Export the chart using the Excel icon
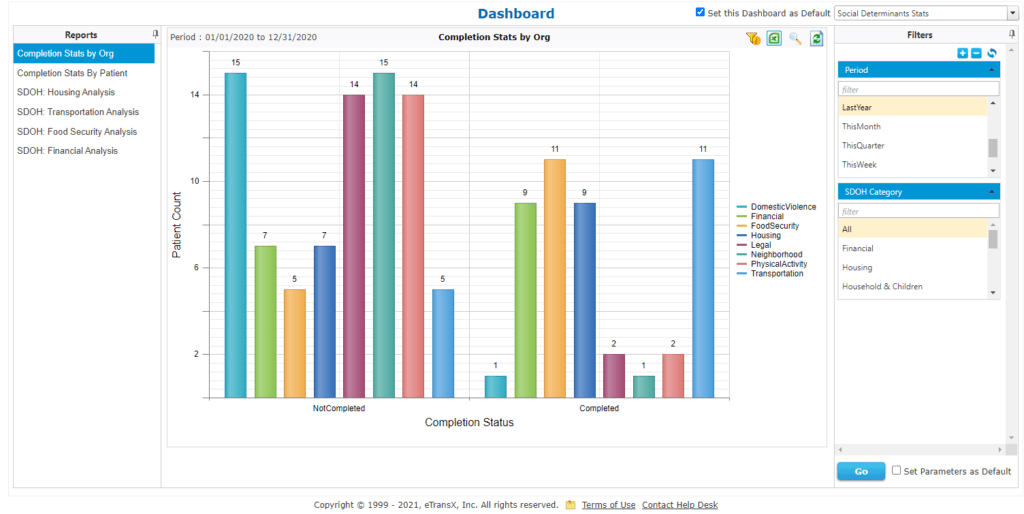The width and height of the screenshot is (1024, 514). point(774,38)
